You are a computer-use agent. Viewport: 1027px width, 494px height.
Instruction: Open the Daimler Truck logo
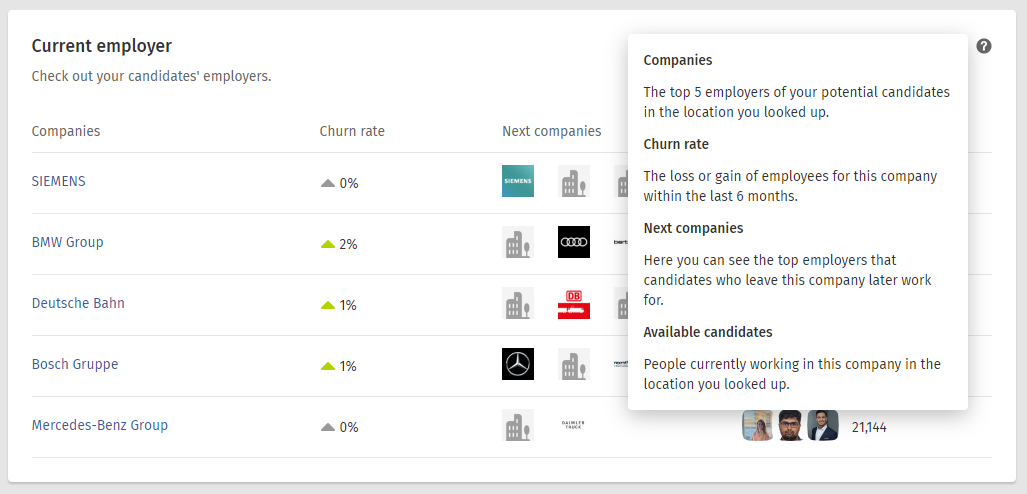[x=574, y=425]
